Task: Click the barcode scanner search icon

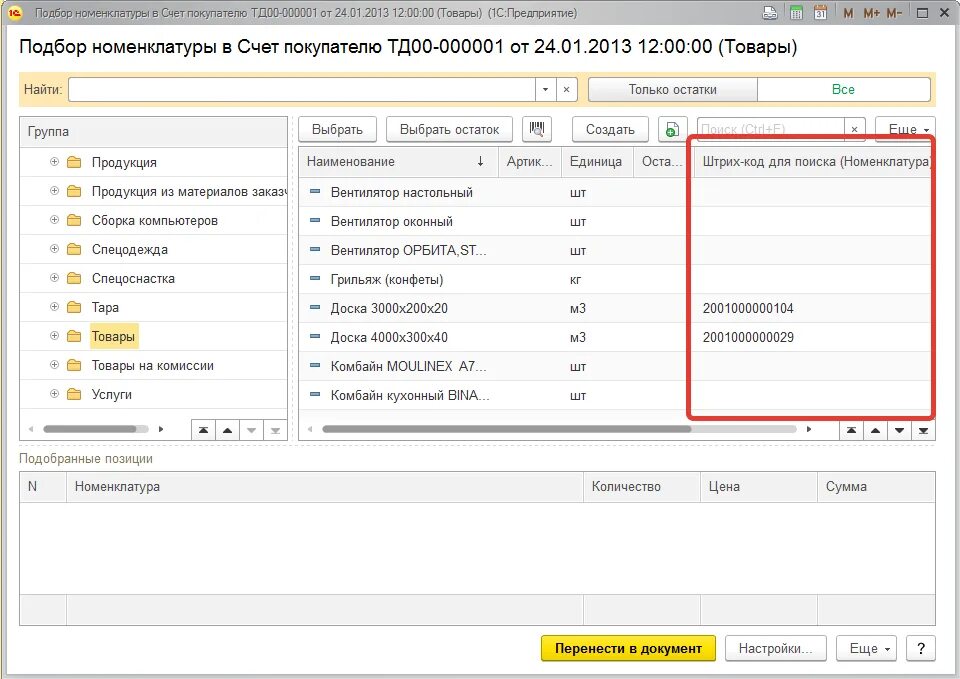Action: coord(537,129)
